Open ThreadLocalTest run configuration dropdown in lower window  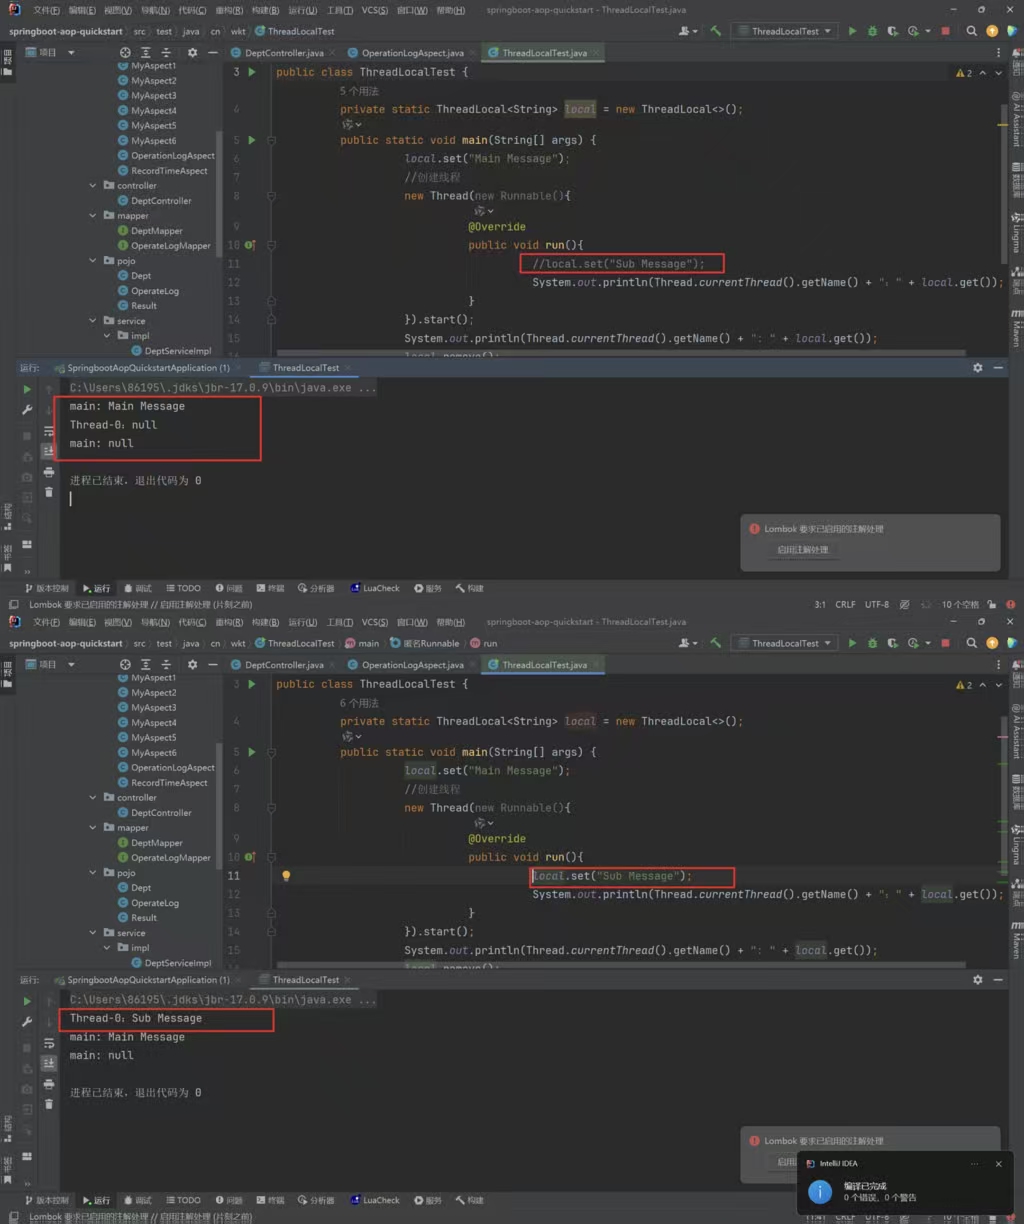784,643
